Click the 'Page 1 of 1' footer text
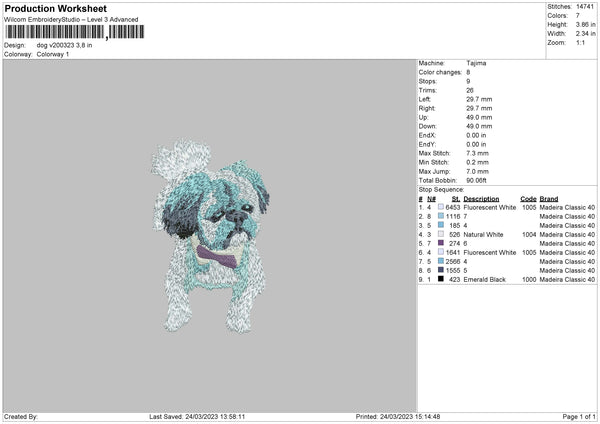 tap(579, 417)
